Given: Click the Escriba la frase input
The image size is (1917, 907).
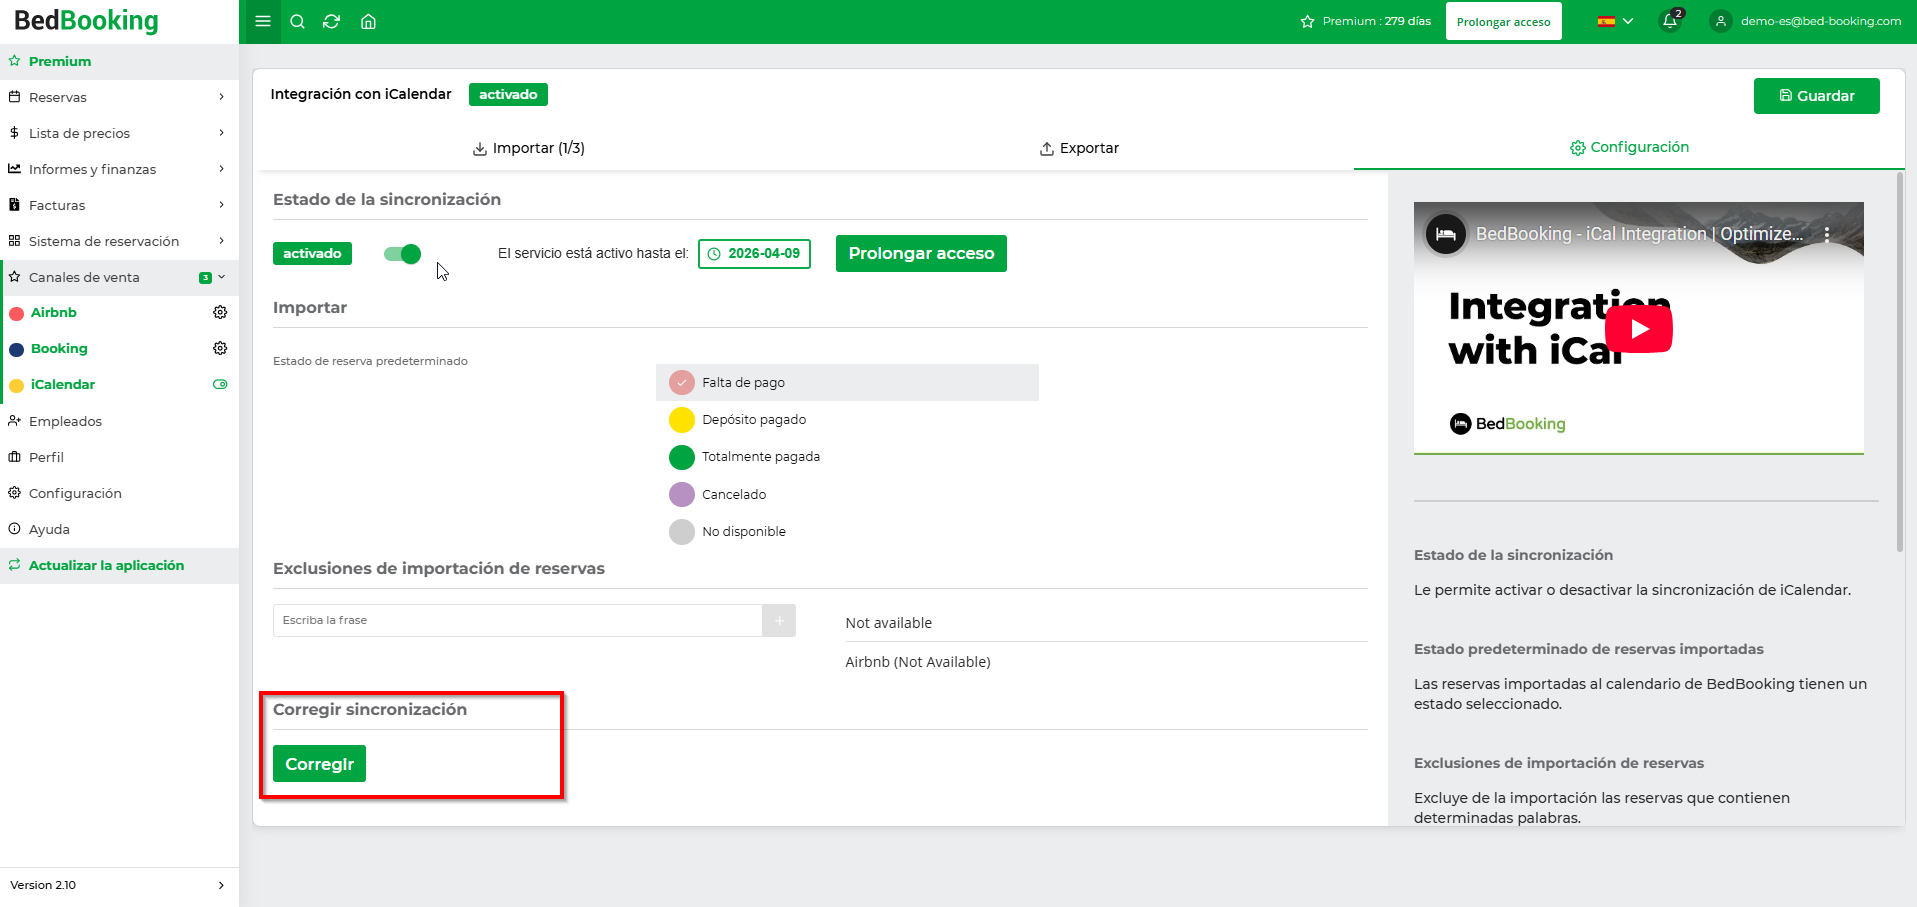Looking at the screenshot, I should 517,620.
